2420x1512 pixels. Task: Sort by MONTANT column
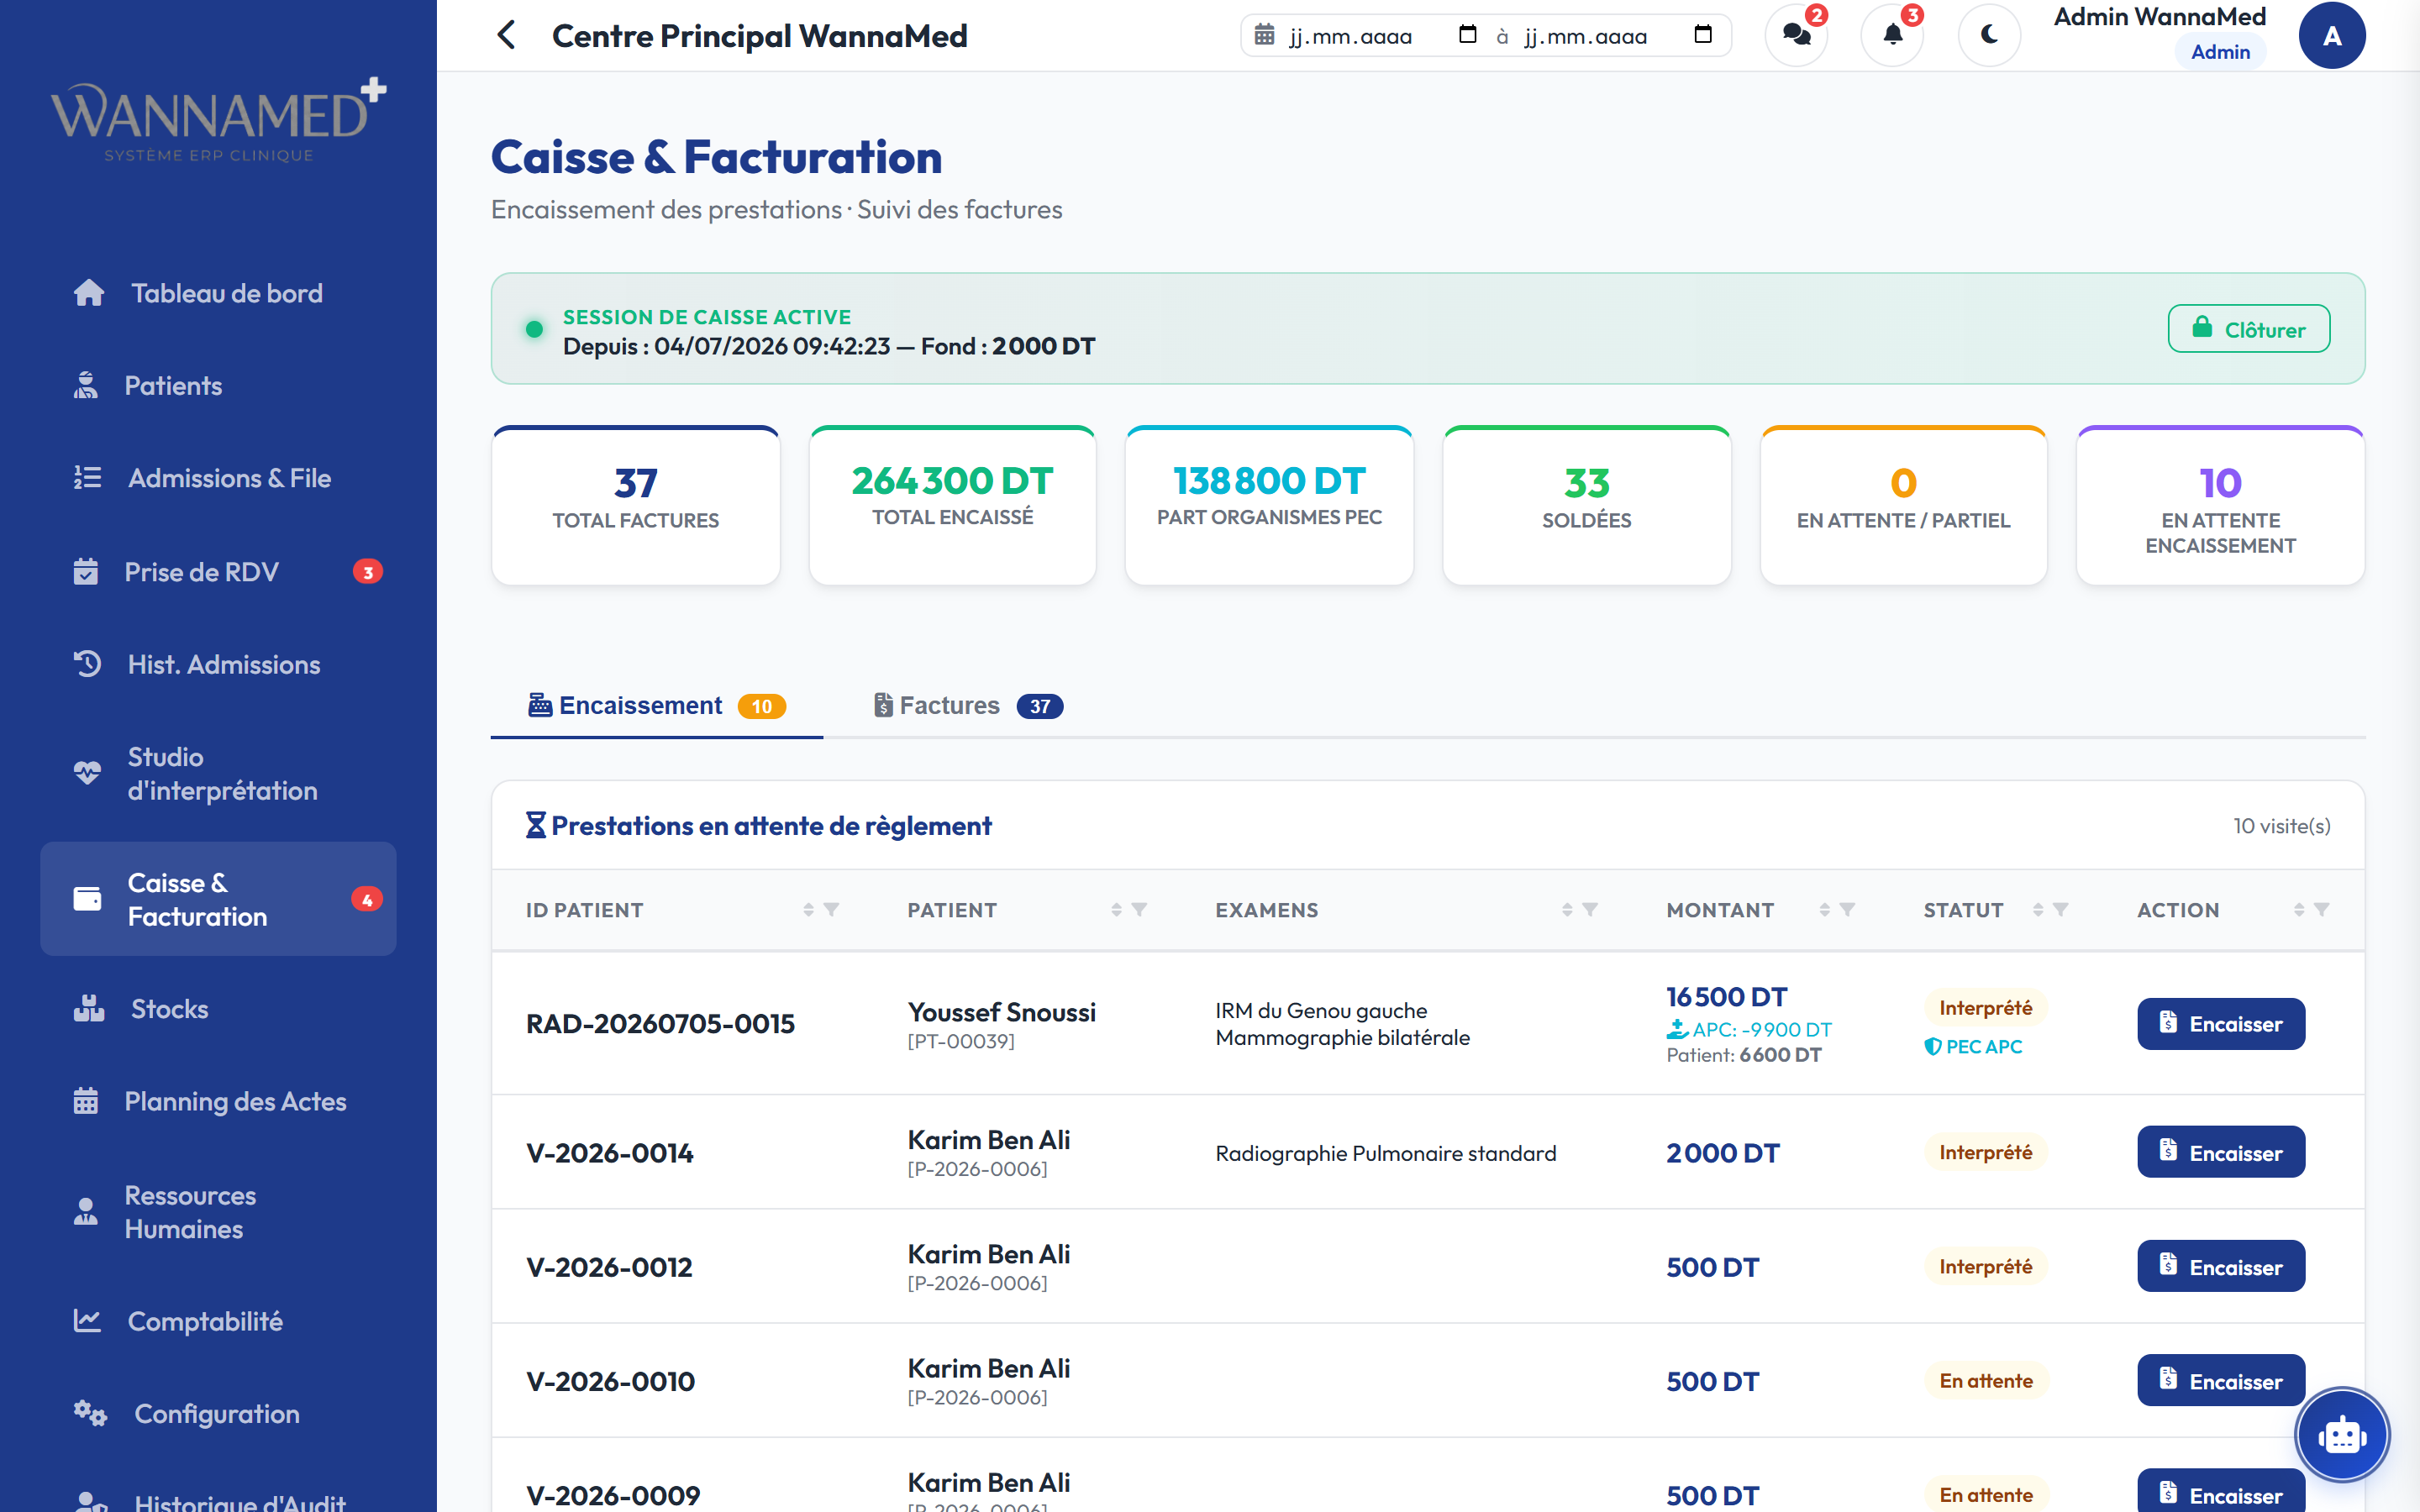[1824, 910]
